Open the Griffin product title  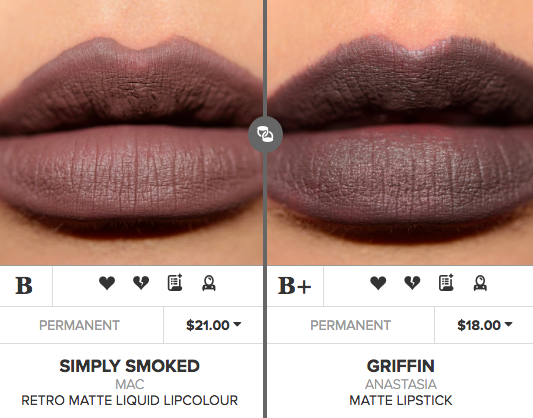tap(401, 366)
